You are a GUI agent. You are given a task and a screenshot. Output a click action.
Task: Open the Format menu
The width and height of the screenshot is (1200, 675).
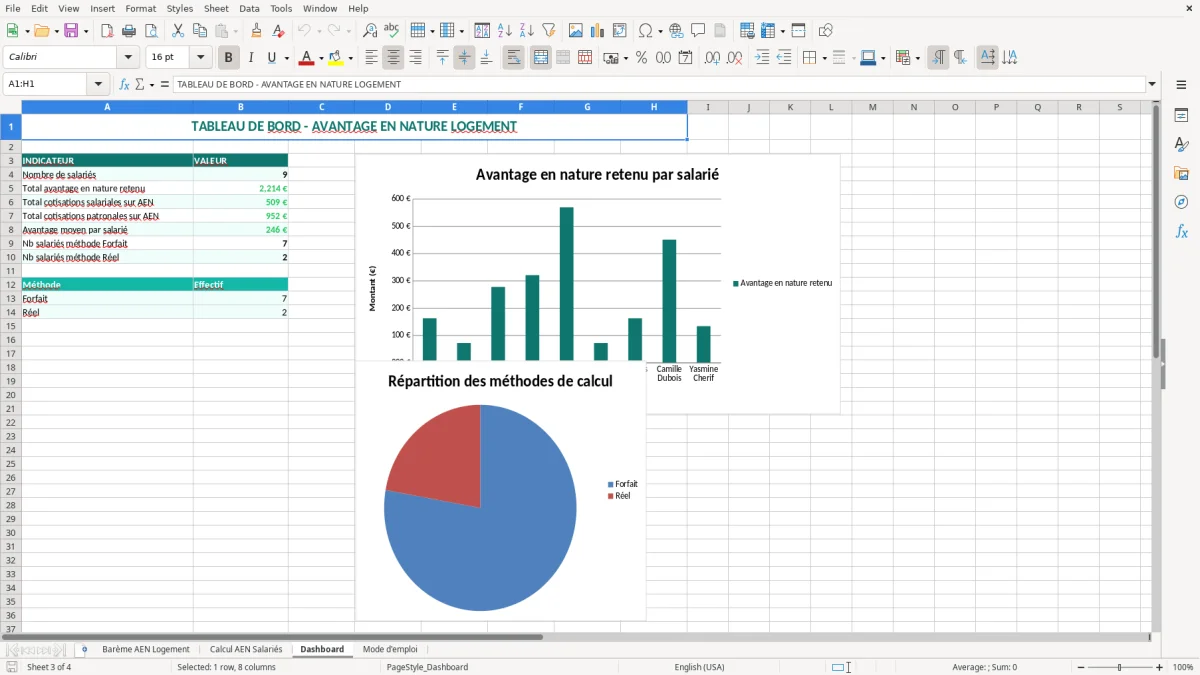point(141,8)
